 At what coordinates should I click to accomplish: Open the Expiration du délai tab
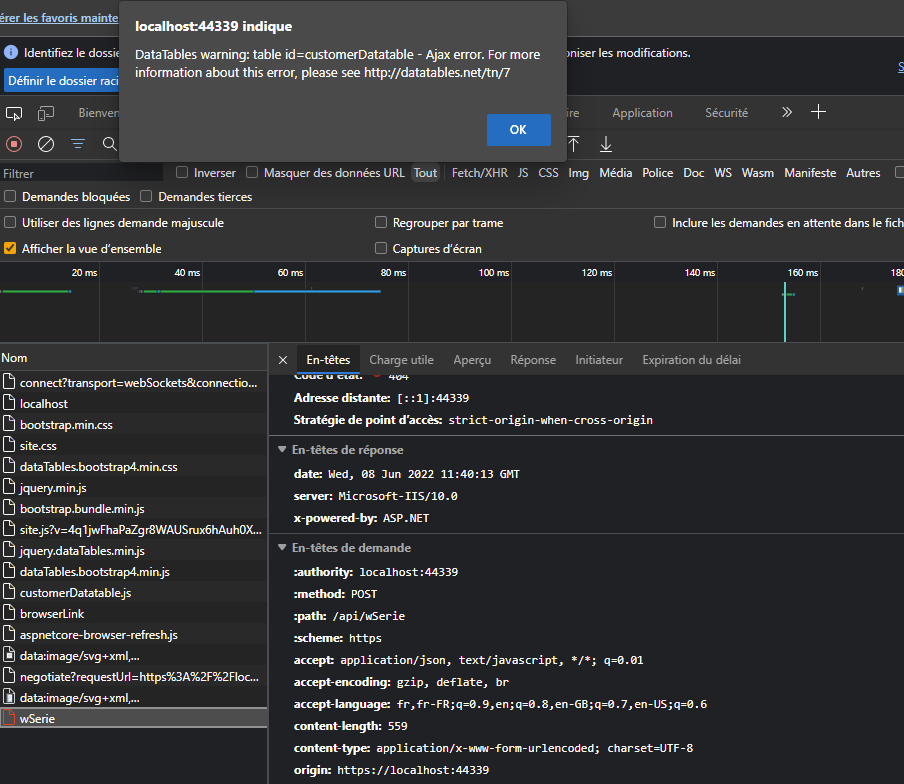[691, 360]
